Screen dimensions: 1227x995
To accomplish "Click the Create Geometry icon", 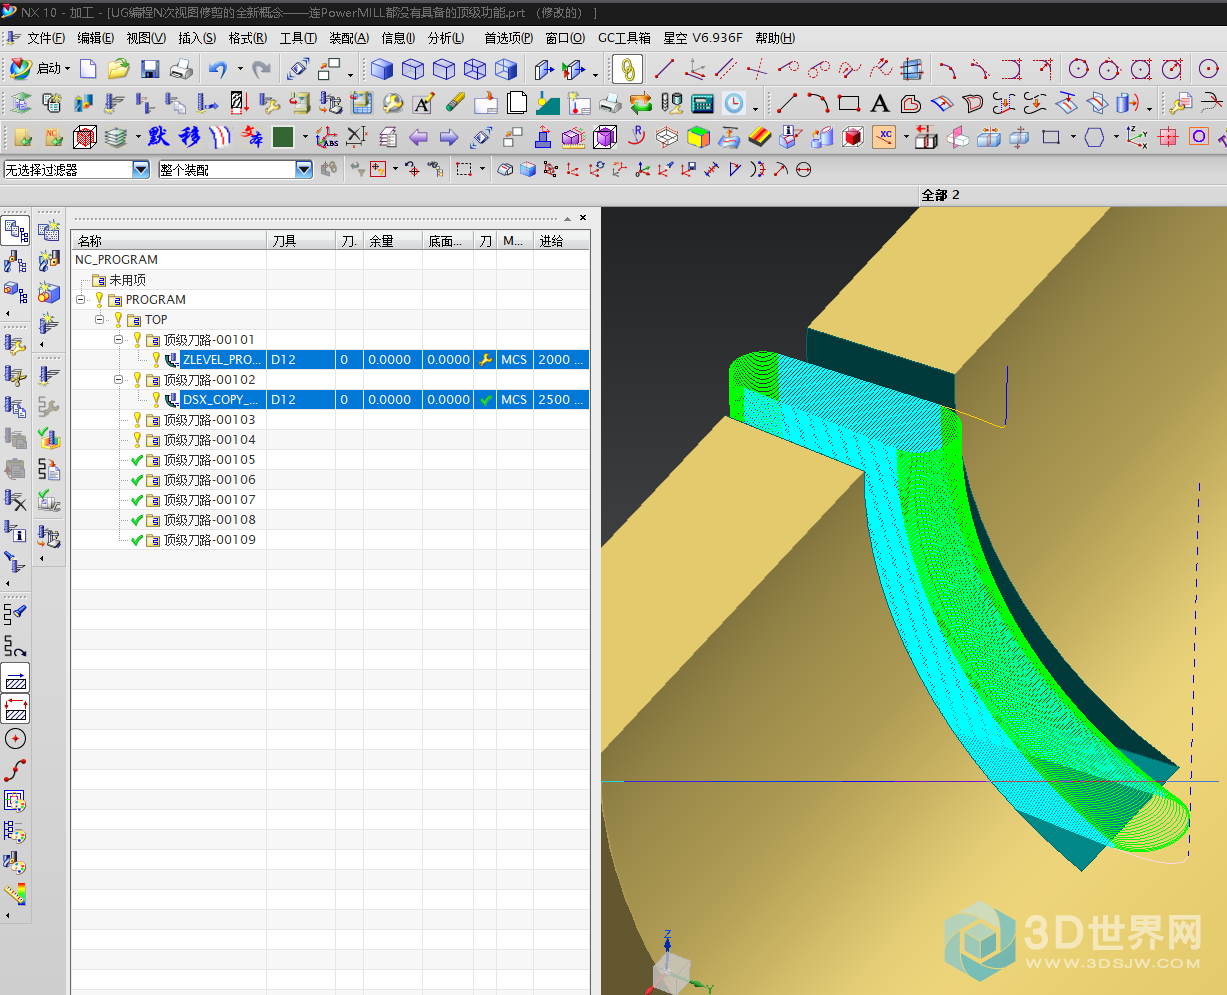I will pyautogui.click(x=48, y=292).
